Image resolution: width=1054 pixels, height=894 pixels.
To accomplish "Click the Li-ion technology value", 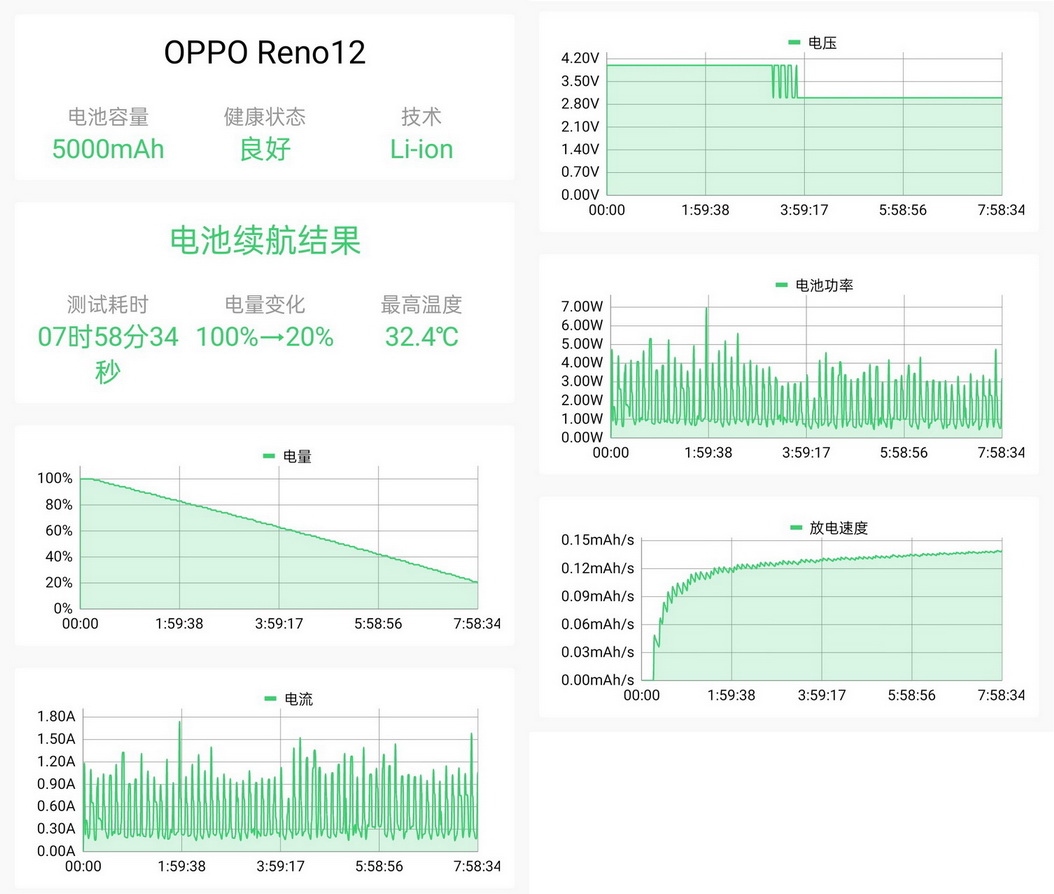I will click(421, 149).
